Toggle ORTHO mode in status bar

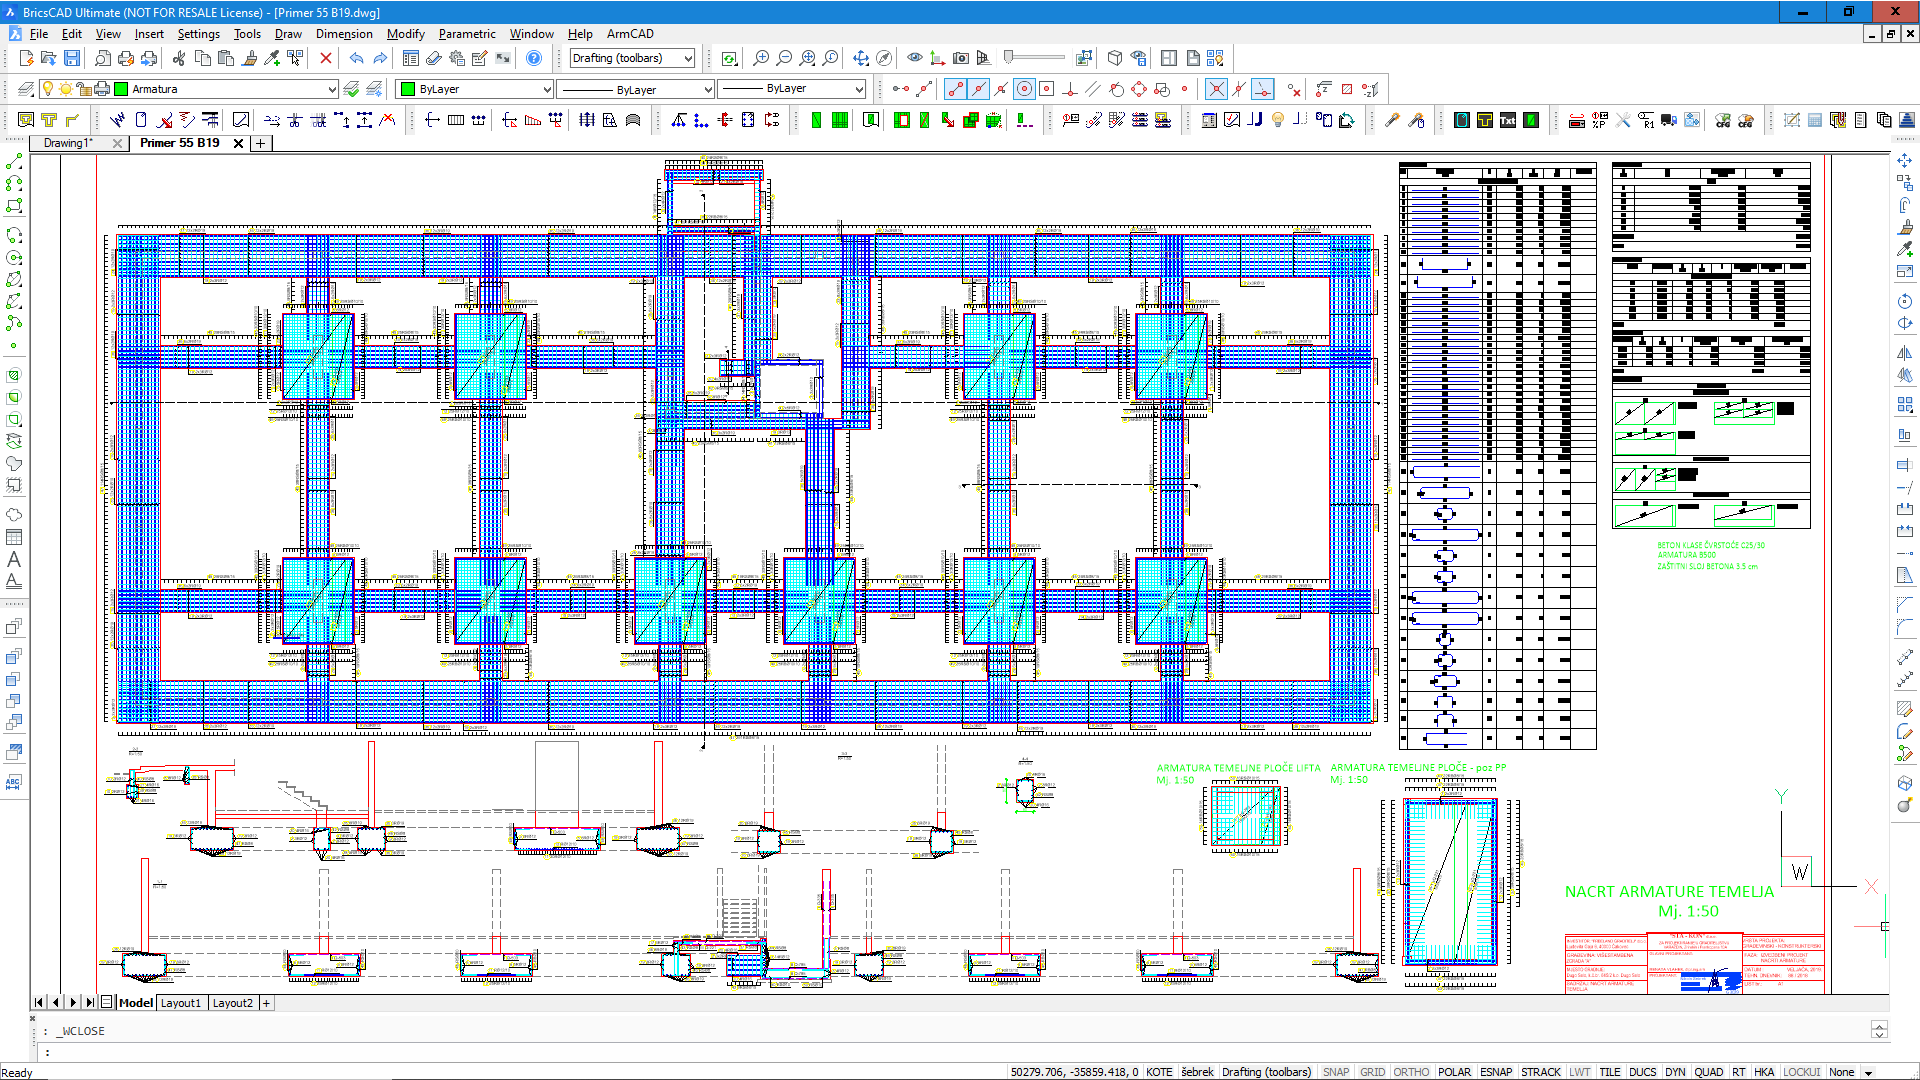tap(1411, 1072)
